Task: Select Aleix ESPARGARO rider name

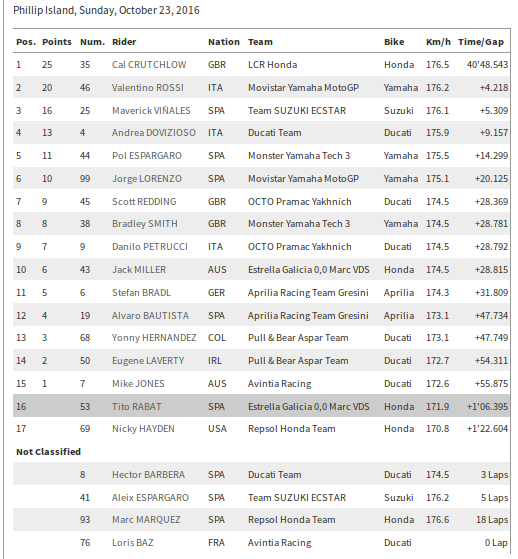Action: (150, 497)
